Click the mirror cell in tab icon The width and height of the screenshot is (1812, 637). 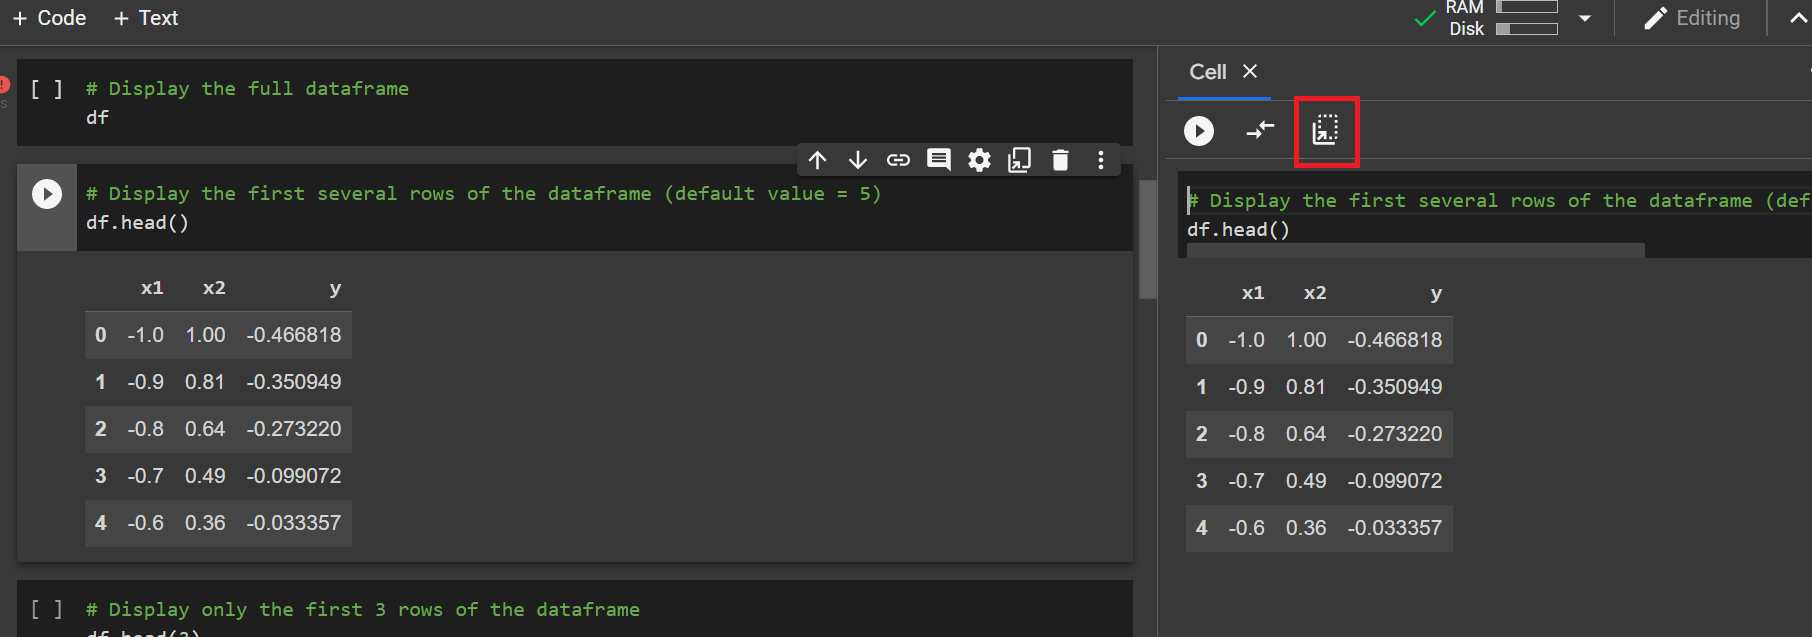(x=1019, y=160)
